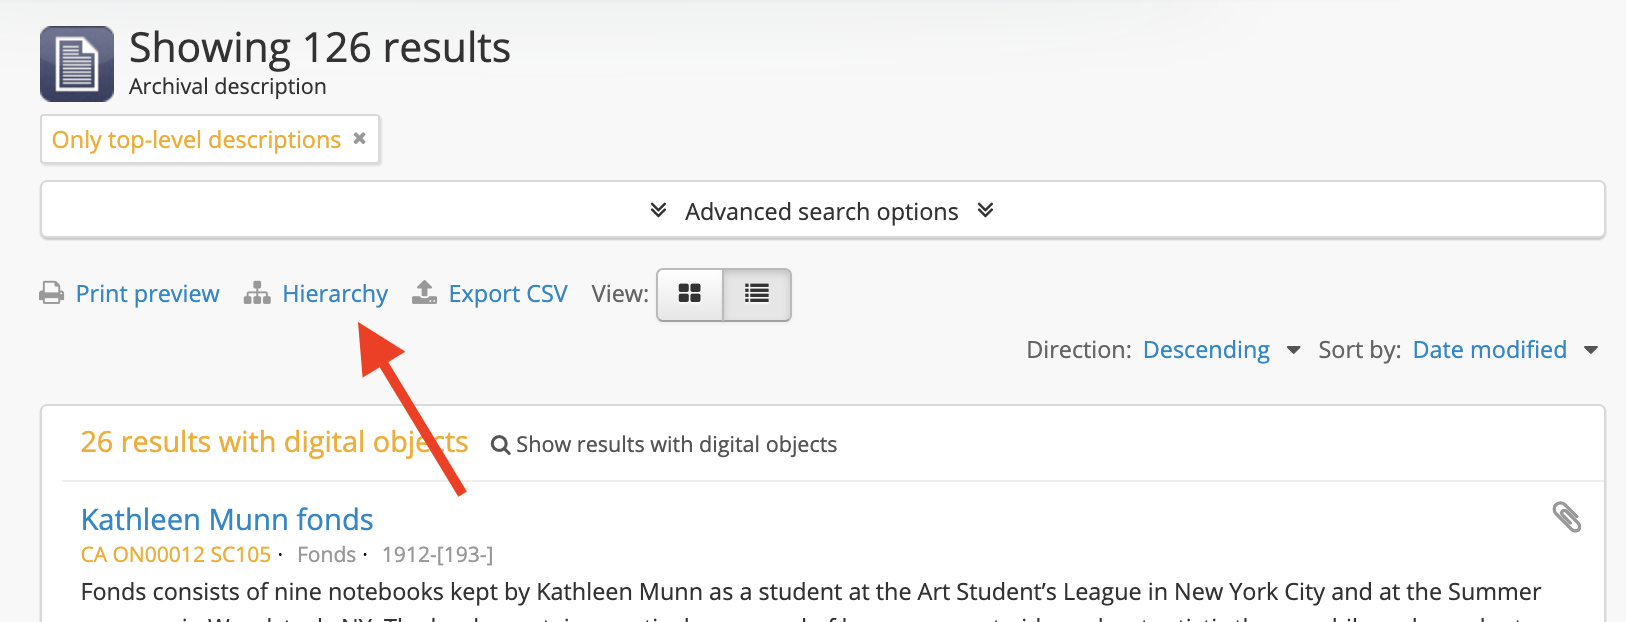Viewport: 1626px width, 622px height.
Task: Open the Hierarchy view link
Action: (x=334, y=294)
